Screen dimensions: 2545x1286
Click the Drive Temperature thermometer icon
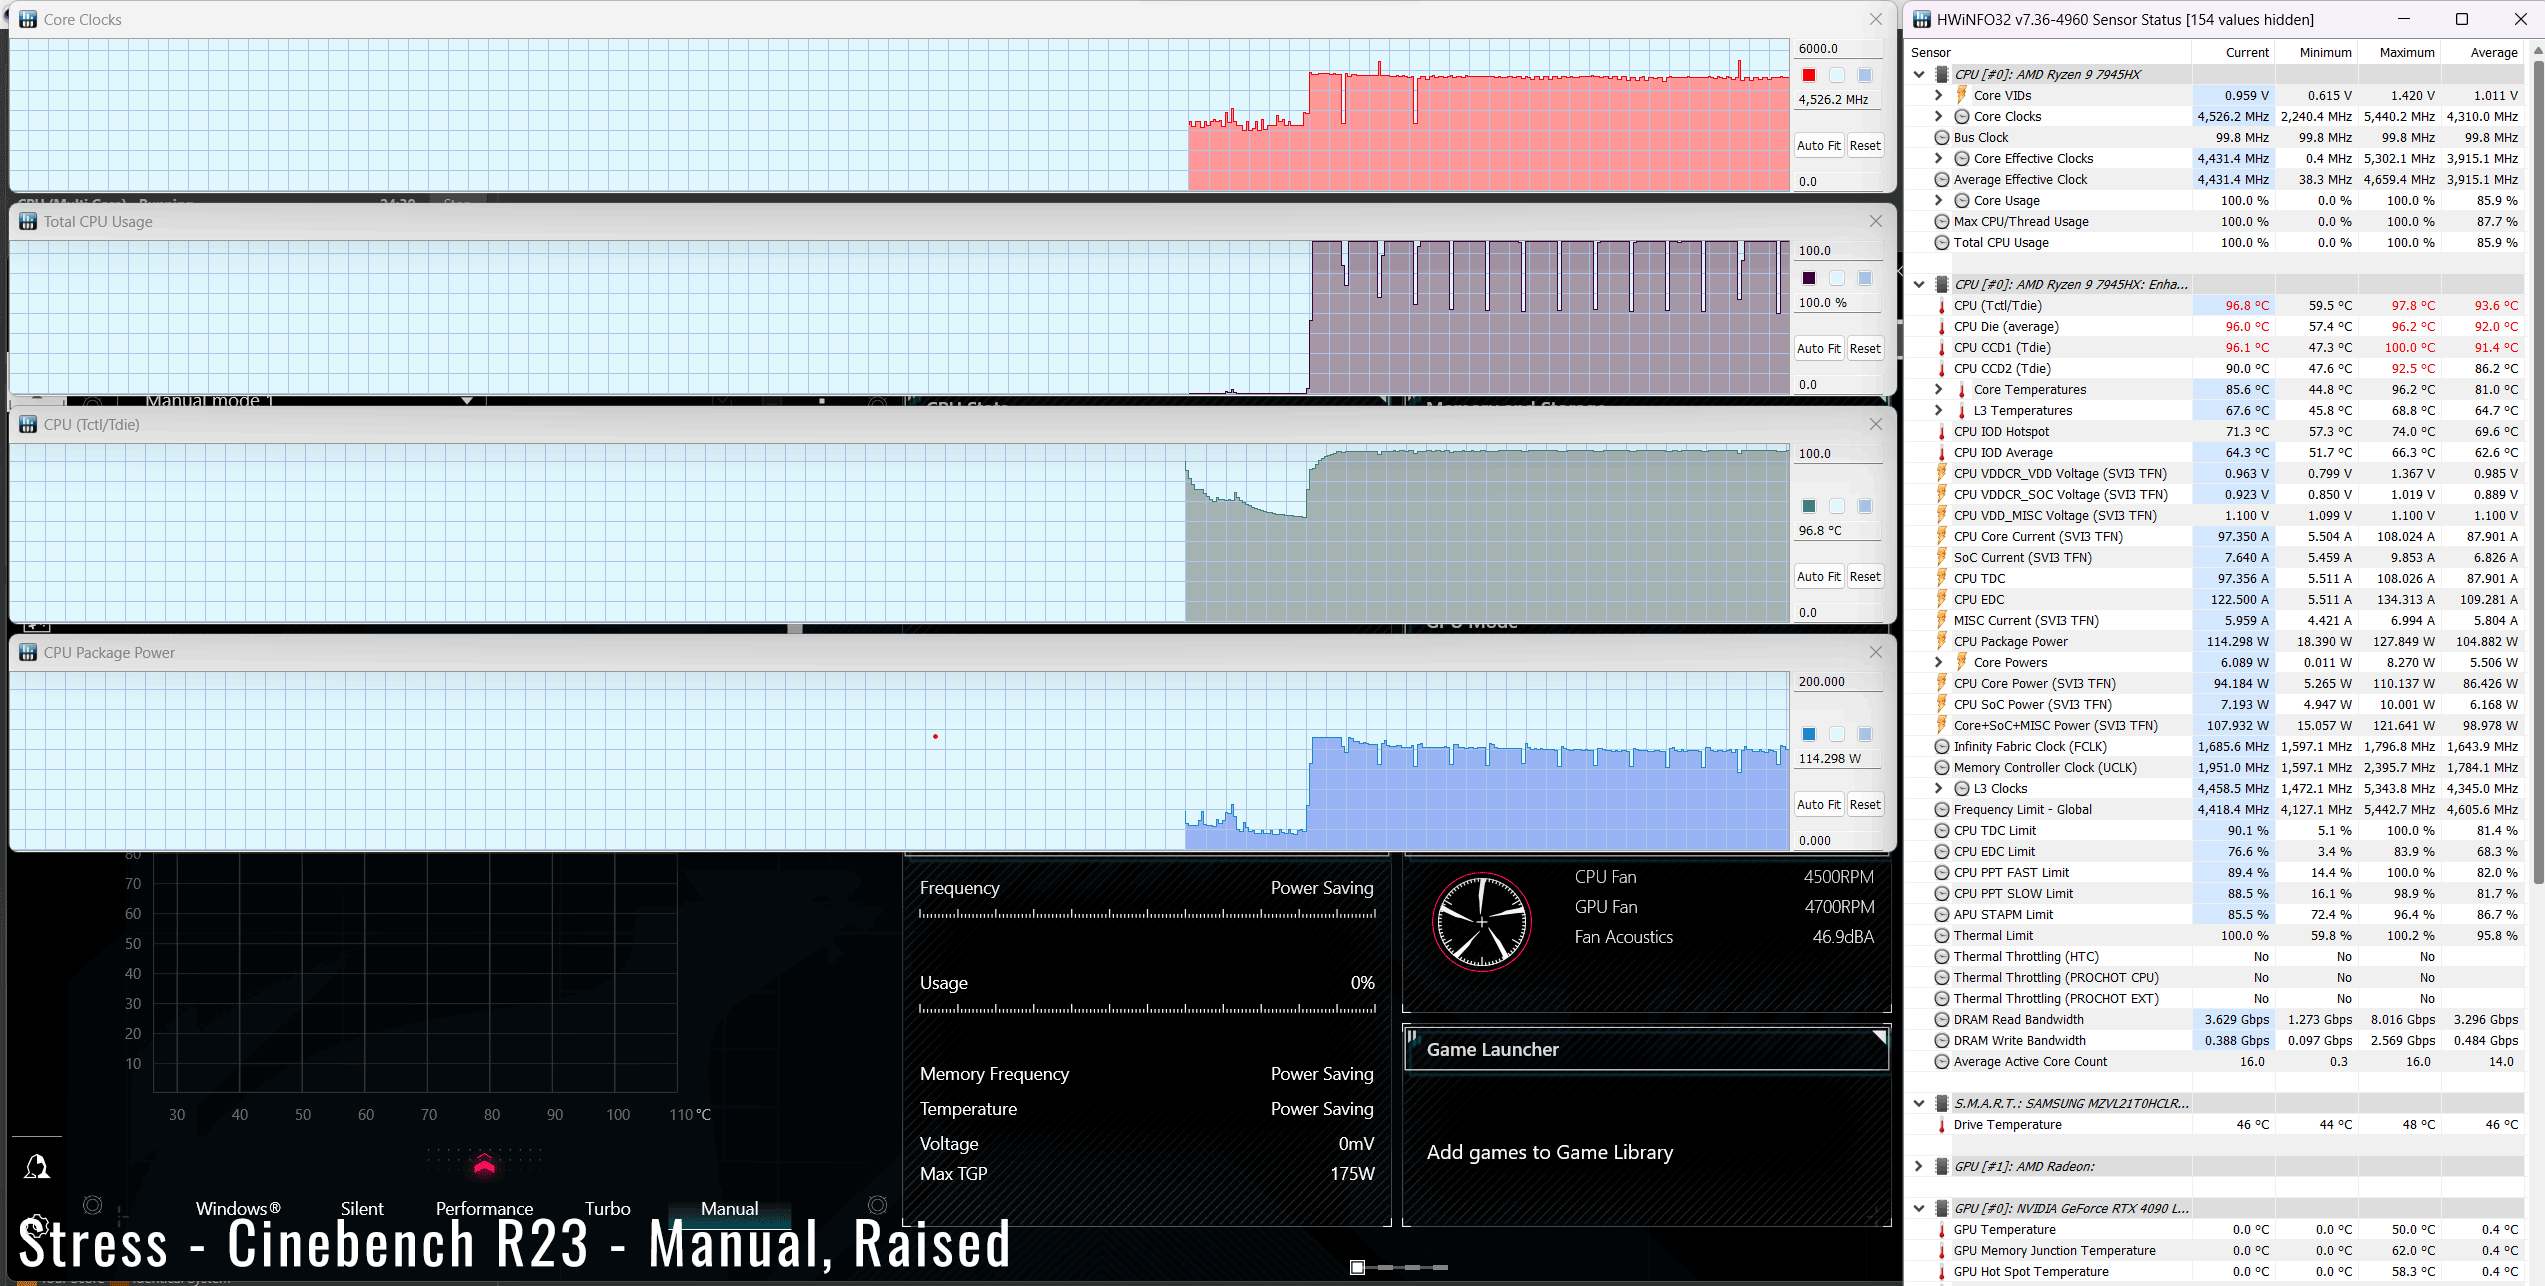pos(1942,1125)
